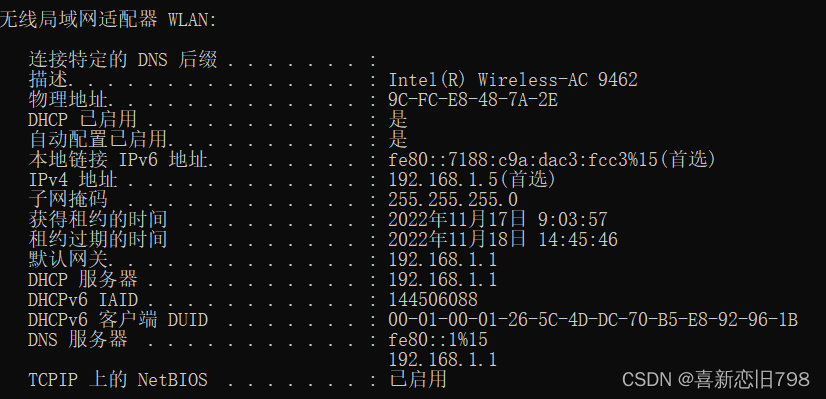Click the 已启用 NetBIOS status text
Image resolution: width=826 pixels, height=399 pixels.
point(418,379)
